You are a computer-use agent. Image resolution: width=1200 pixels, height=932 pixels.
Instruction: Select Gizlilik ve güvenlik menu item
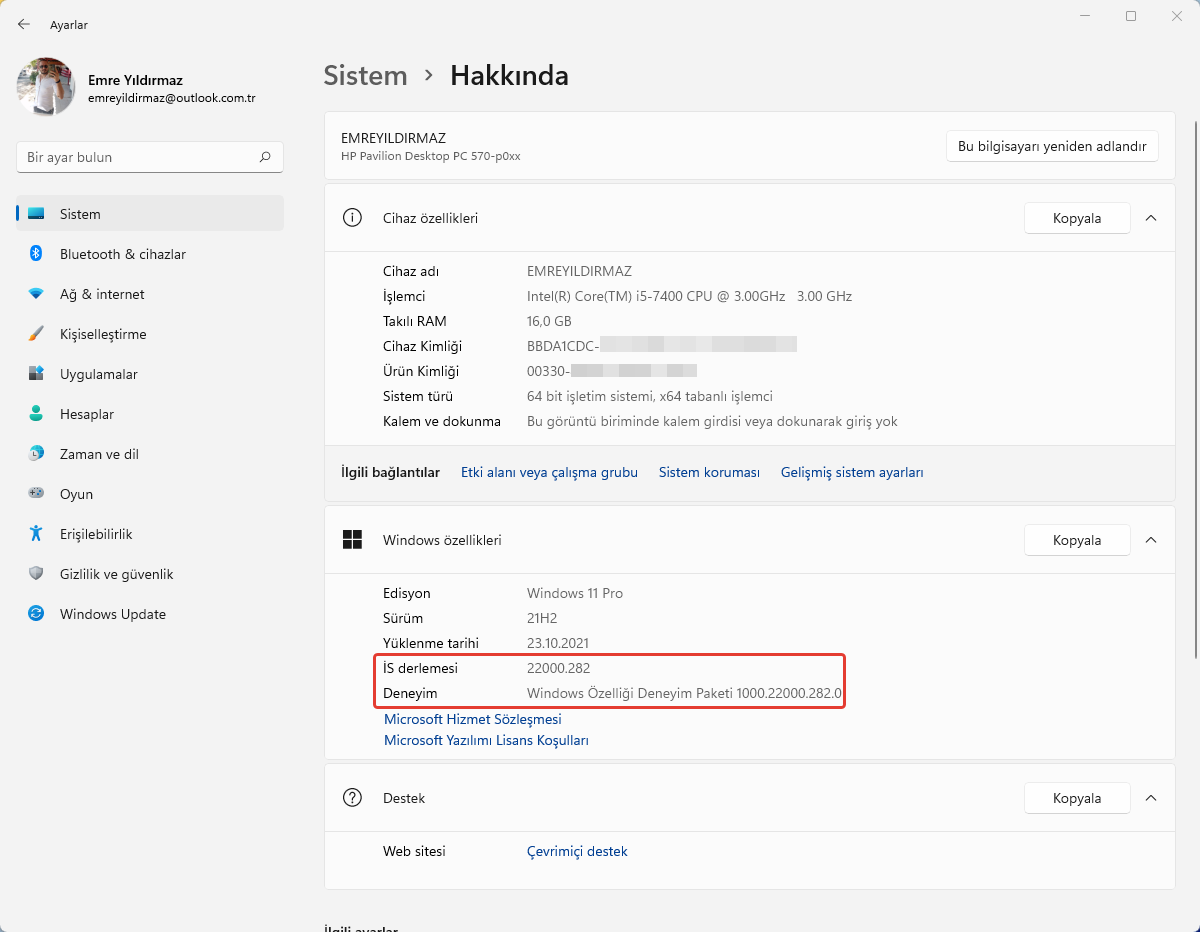point(116,574)
